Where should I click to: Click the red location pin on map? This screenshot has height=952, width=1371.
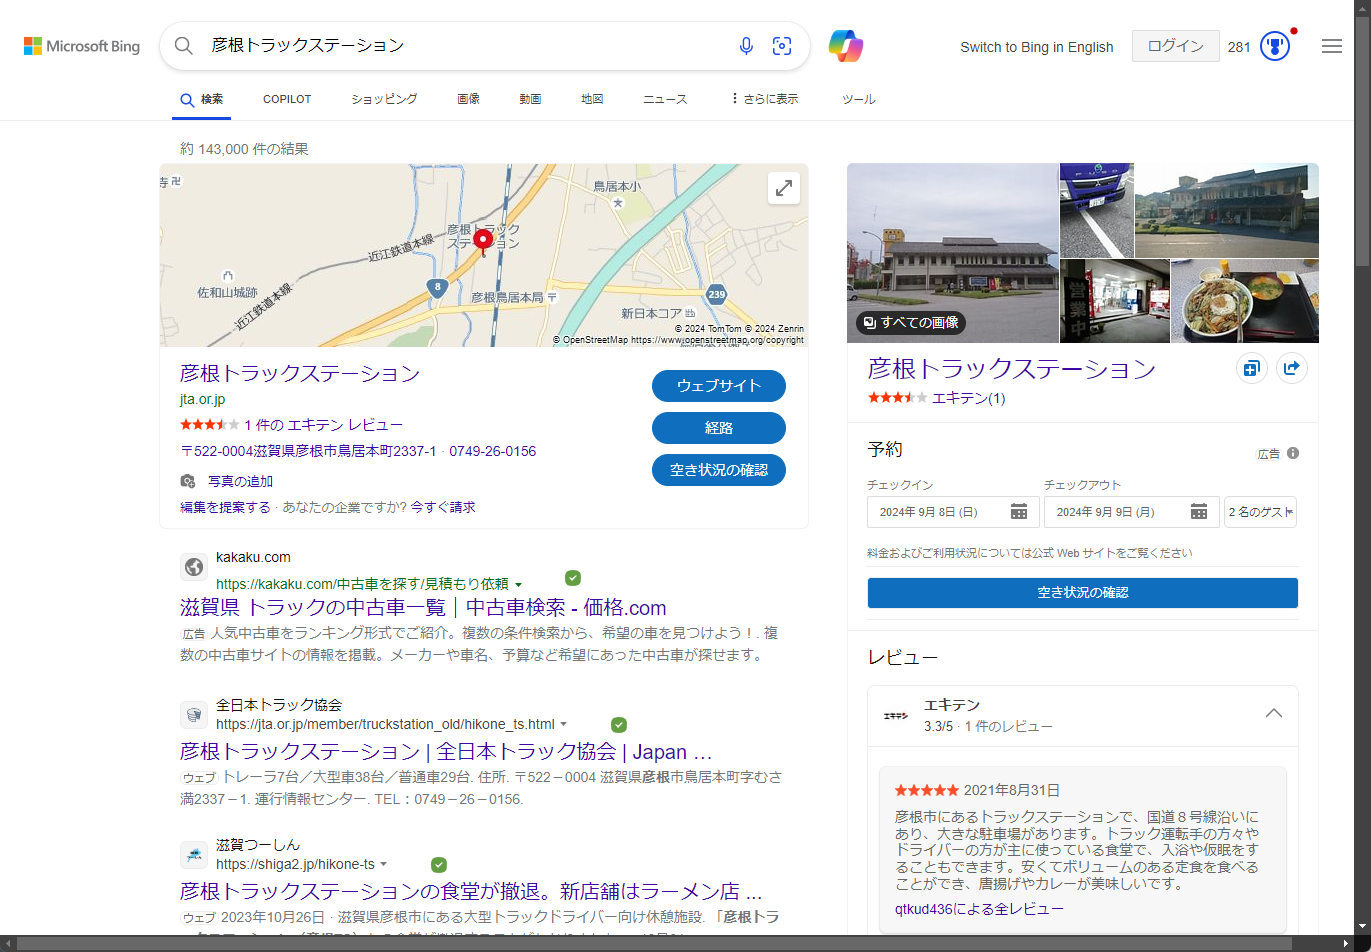tap(483, 243)
